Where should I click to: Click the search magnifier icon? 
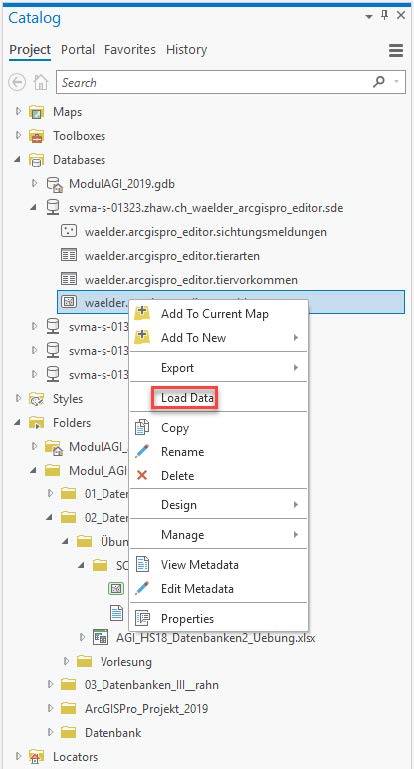click(379, 82)
